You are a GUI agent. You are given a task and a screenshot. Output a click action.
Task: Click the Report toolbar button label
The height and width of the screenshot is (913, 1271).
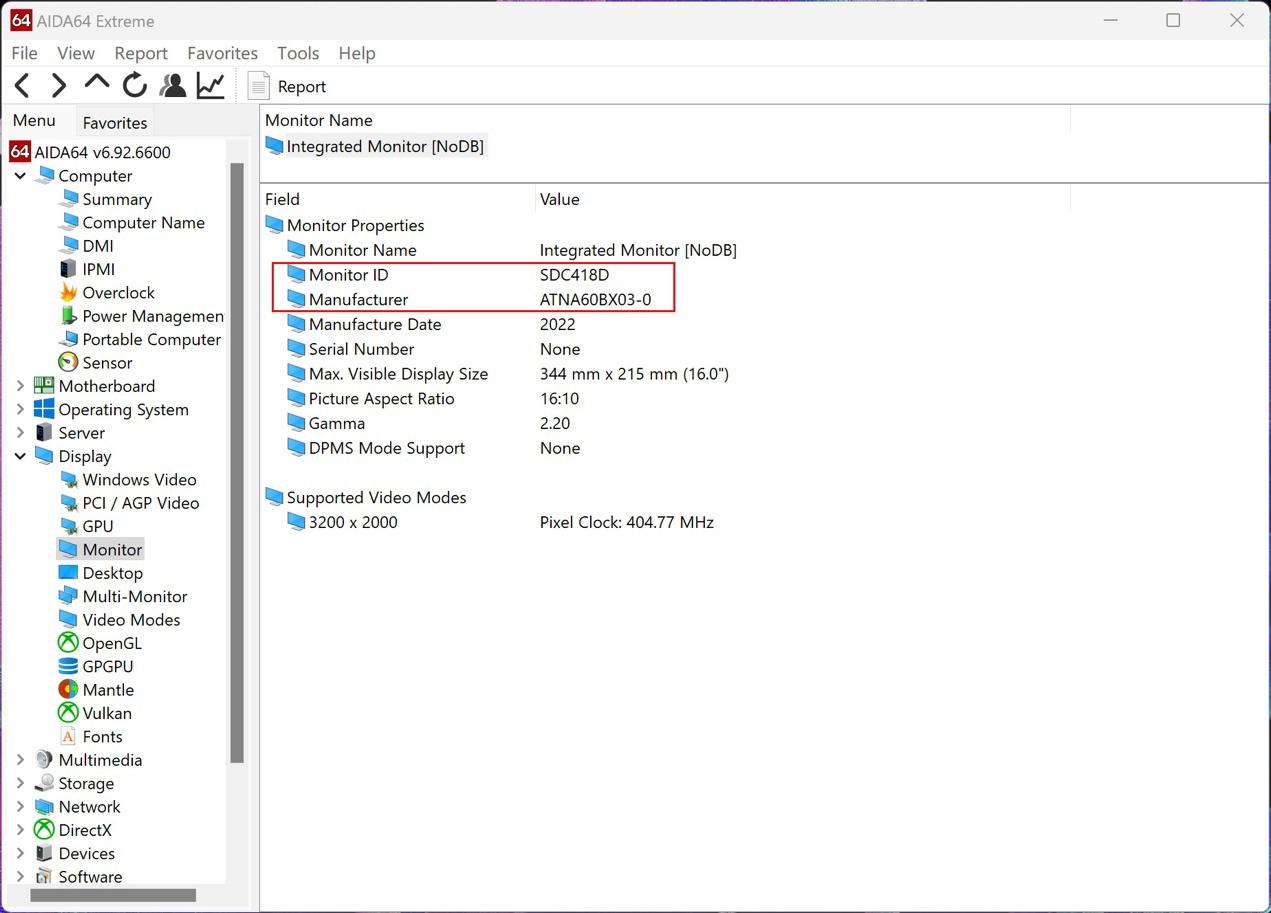point(302,87)
